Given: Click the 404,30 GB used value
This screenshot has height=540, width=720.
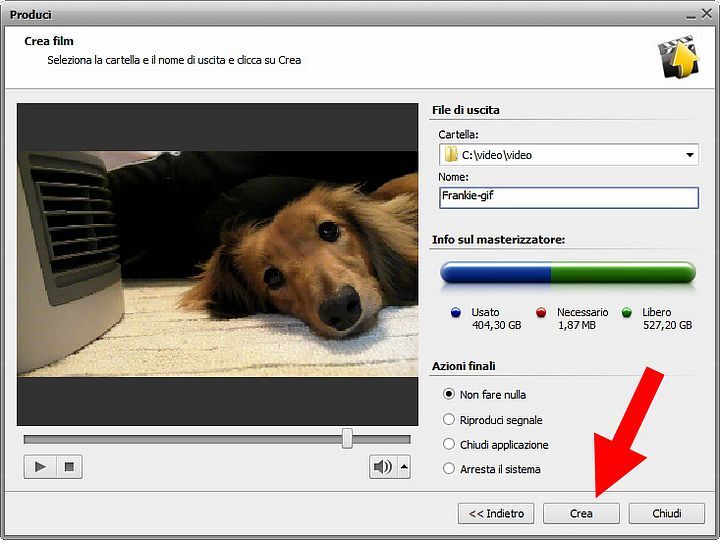Looking at the screenshot, I should (496, 325).
